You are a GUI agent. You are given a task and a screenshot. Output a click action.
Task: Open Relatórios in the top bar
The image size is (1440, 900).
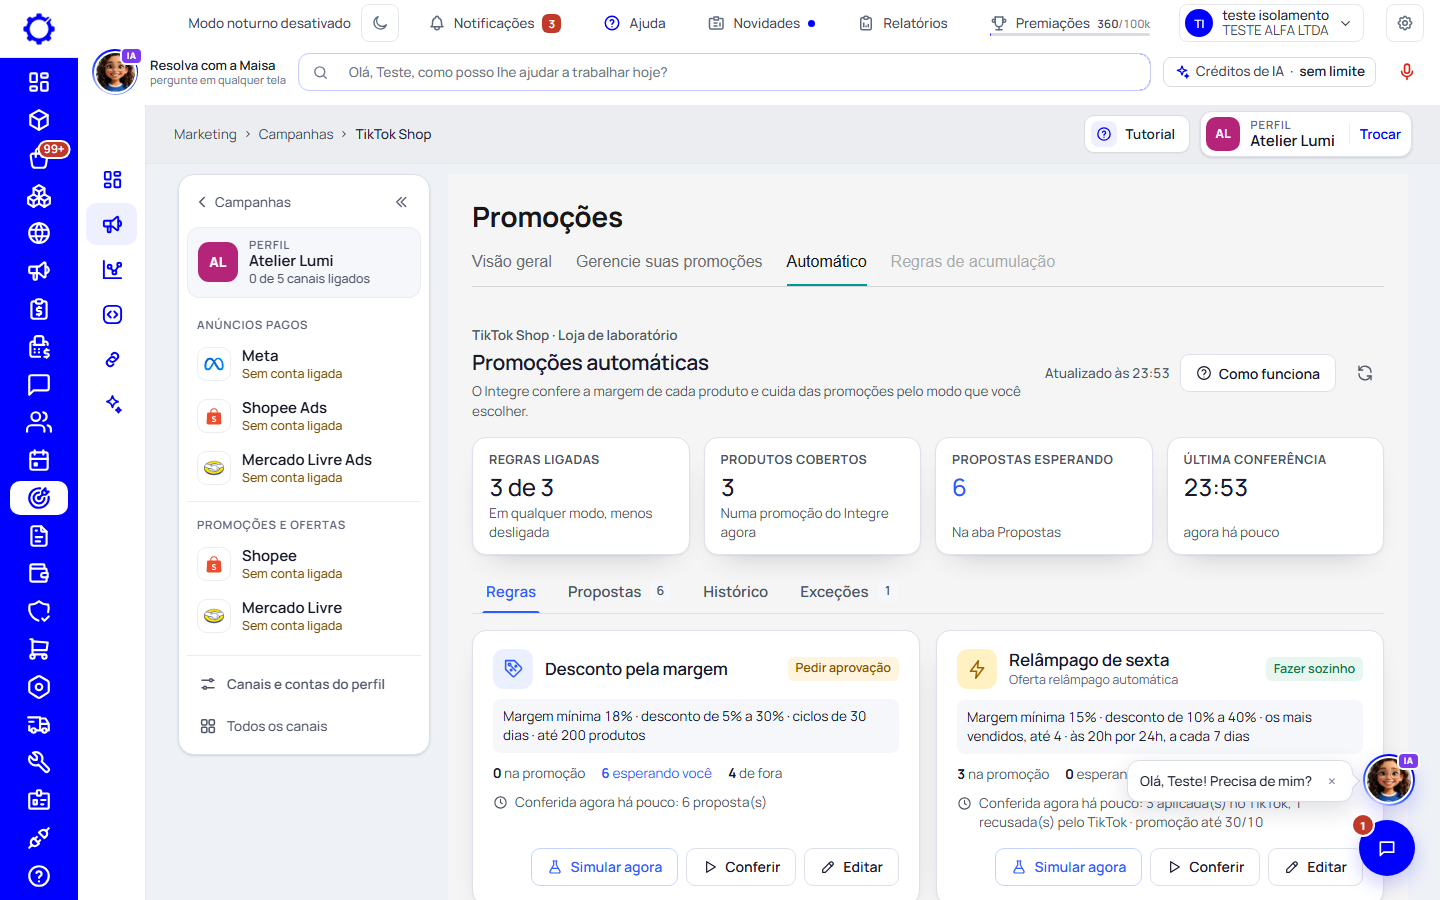[903, 23]
